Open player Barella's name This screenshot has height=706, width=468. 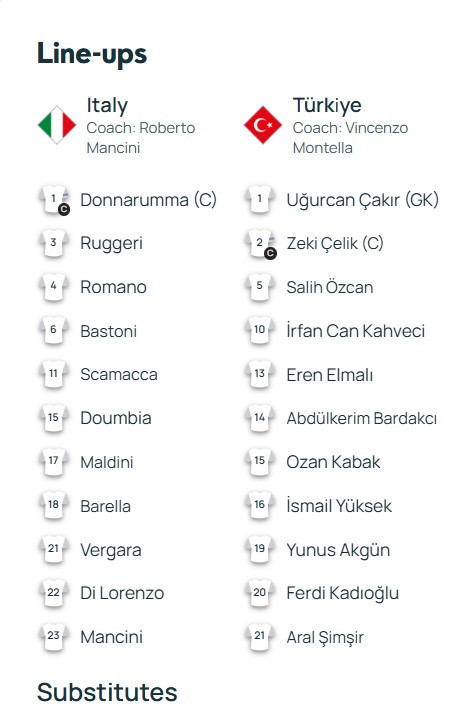105,506
